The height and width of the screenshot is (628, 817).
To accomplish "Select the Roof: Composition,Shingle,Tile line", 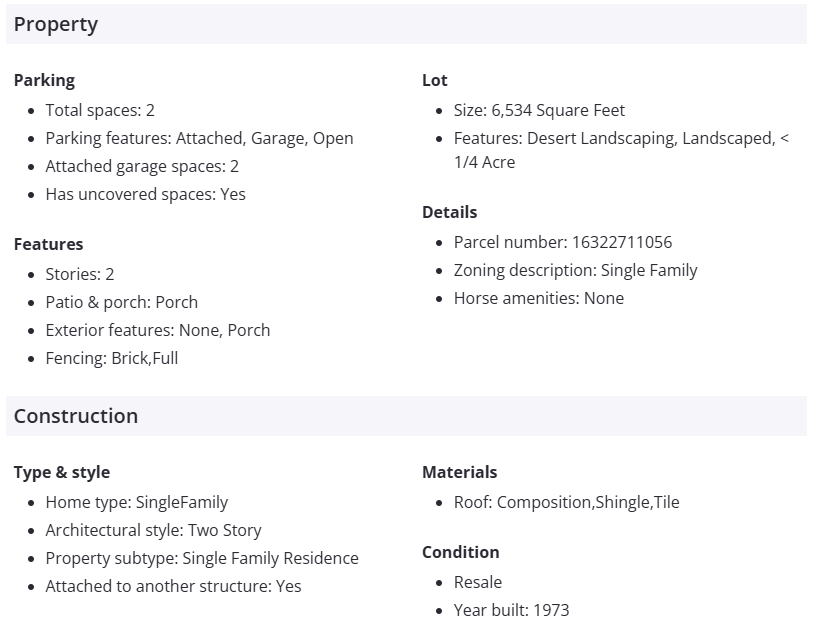I will (x=566, y=502).
